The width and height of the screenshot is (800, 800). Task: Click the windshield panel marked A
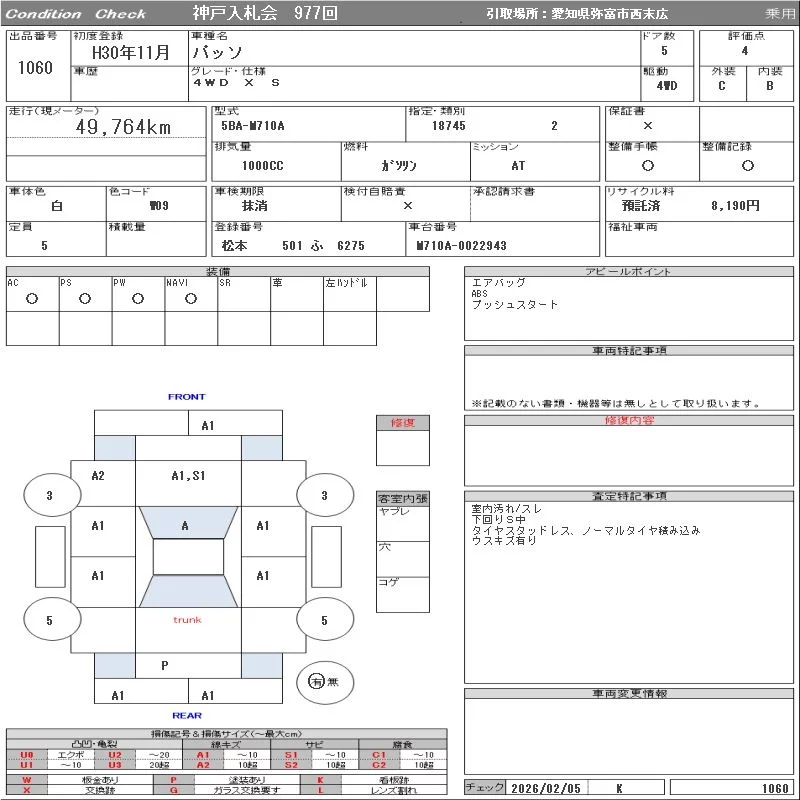(185, 525)
